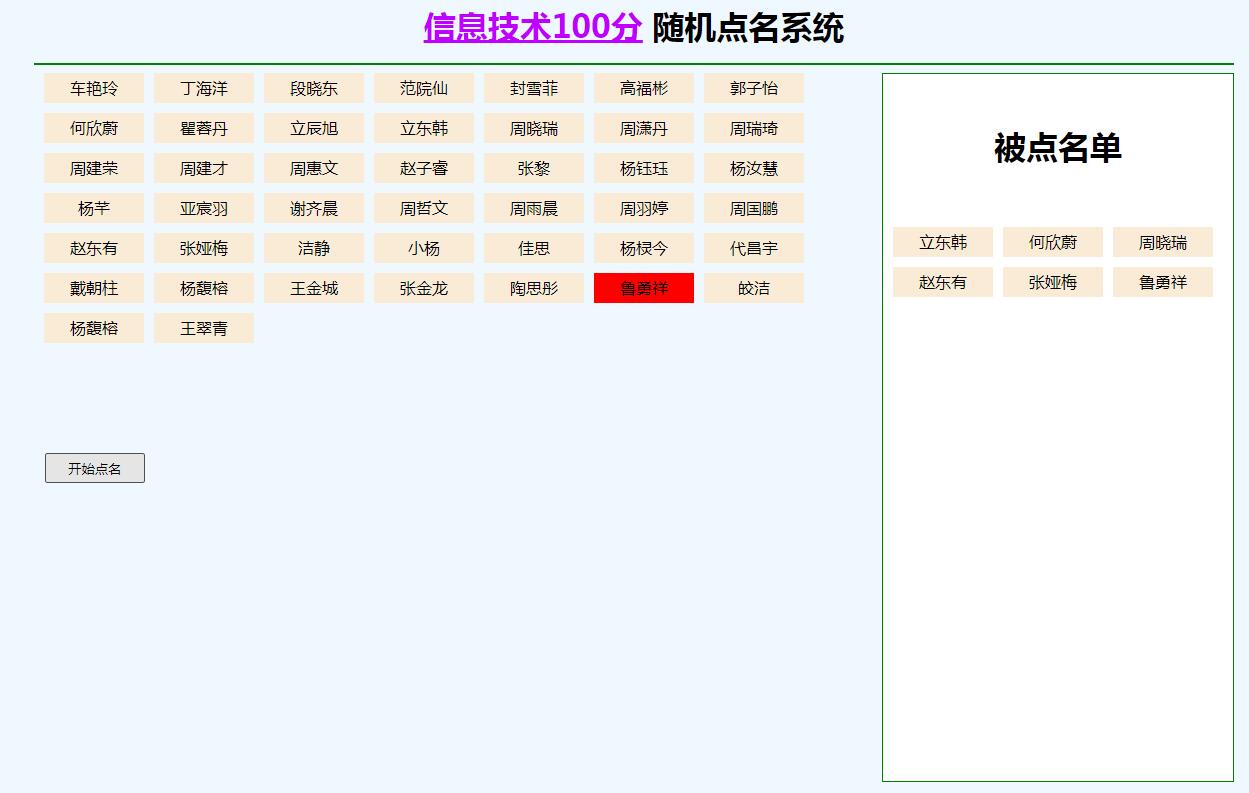
Task: Pick the name 周惠文
Action: pyautogui.click(x=314, y=168)
